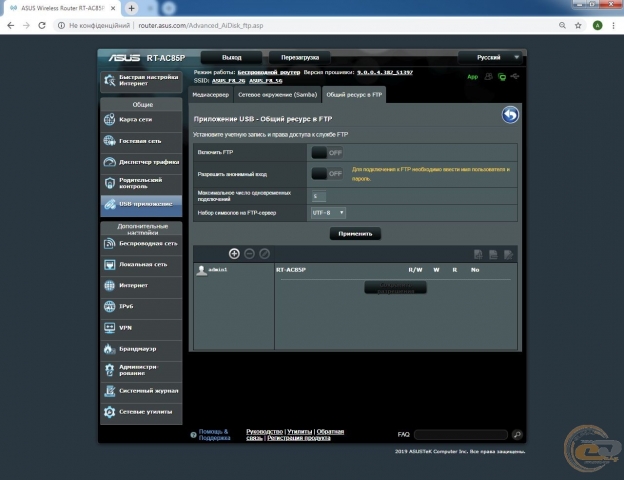Open the UTF-8 charset dropdown
Image resolution: width=624 pixels, height=480 pixels.
328,212
